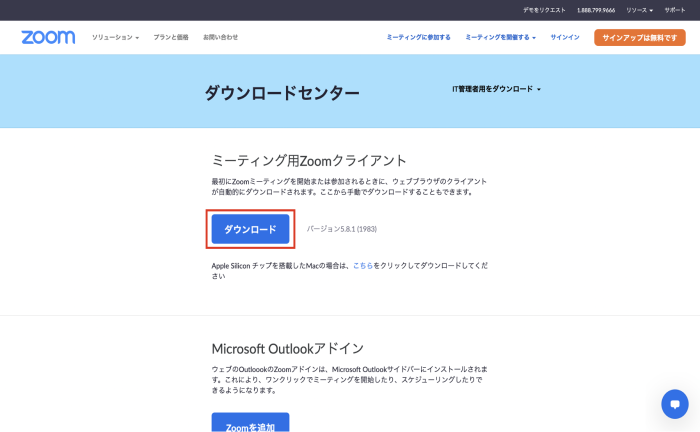Click the Zoom logo in the header

pos(48,37)
